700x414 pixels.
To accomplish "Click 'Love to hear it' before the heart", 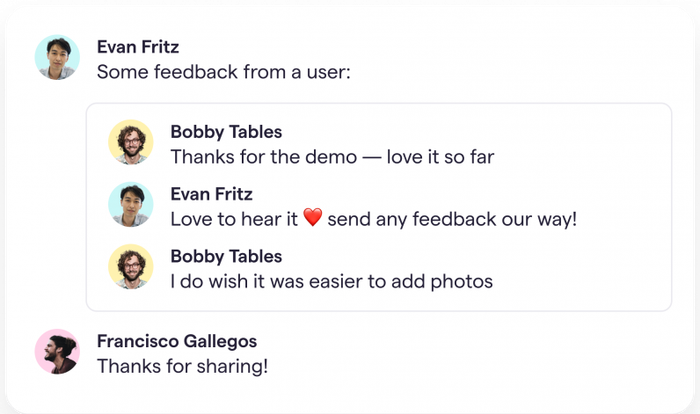I will pos(234,219).
